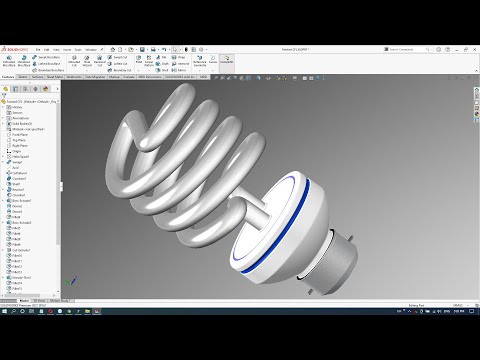The image size is (480, 360).
Task: Go to the Home icon in title bar
Action: pos(113,49)
